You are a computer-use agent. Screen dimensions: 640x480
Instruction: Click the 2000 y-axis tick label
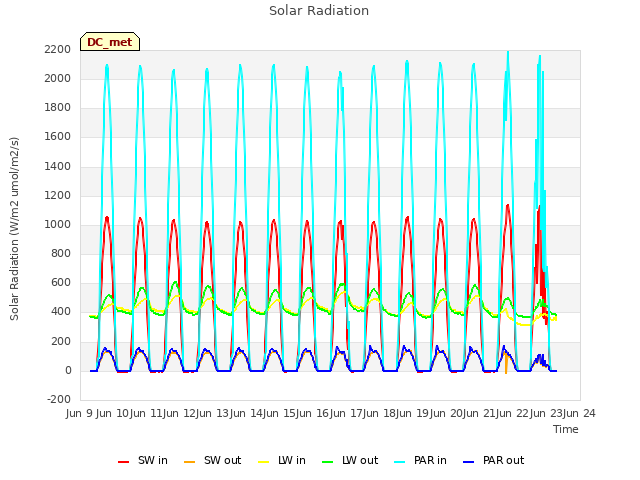(58, 78)
